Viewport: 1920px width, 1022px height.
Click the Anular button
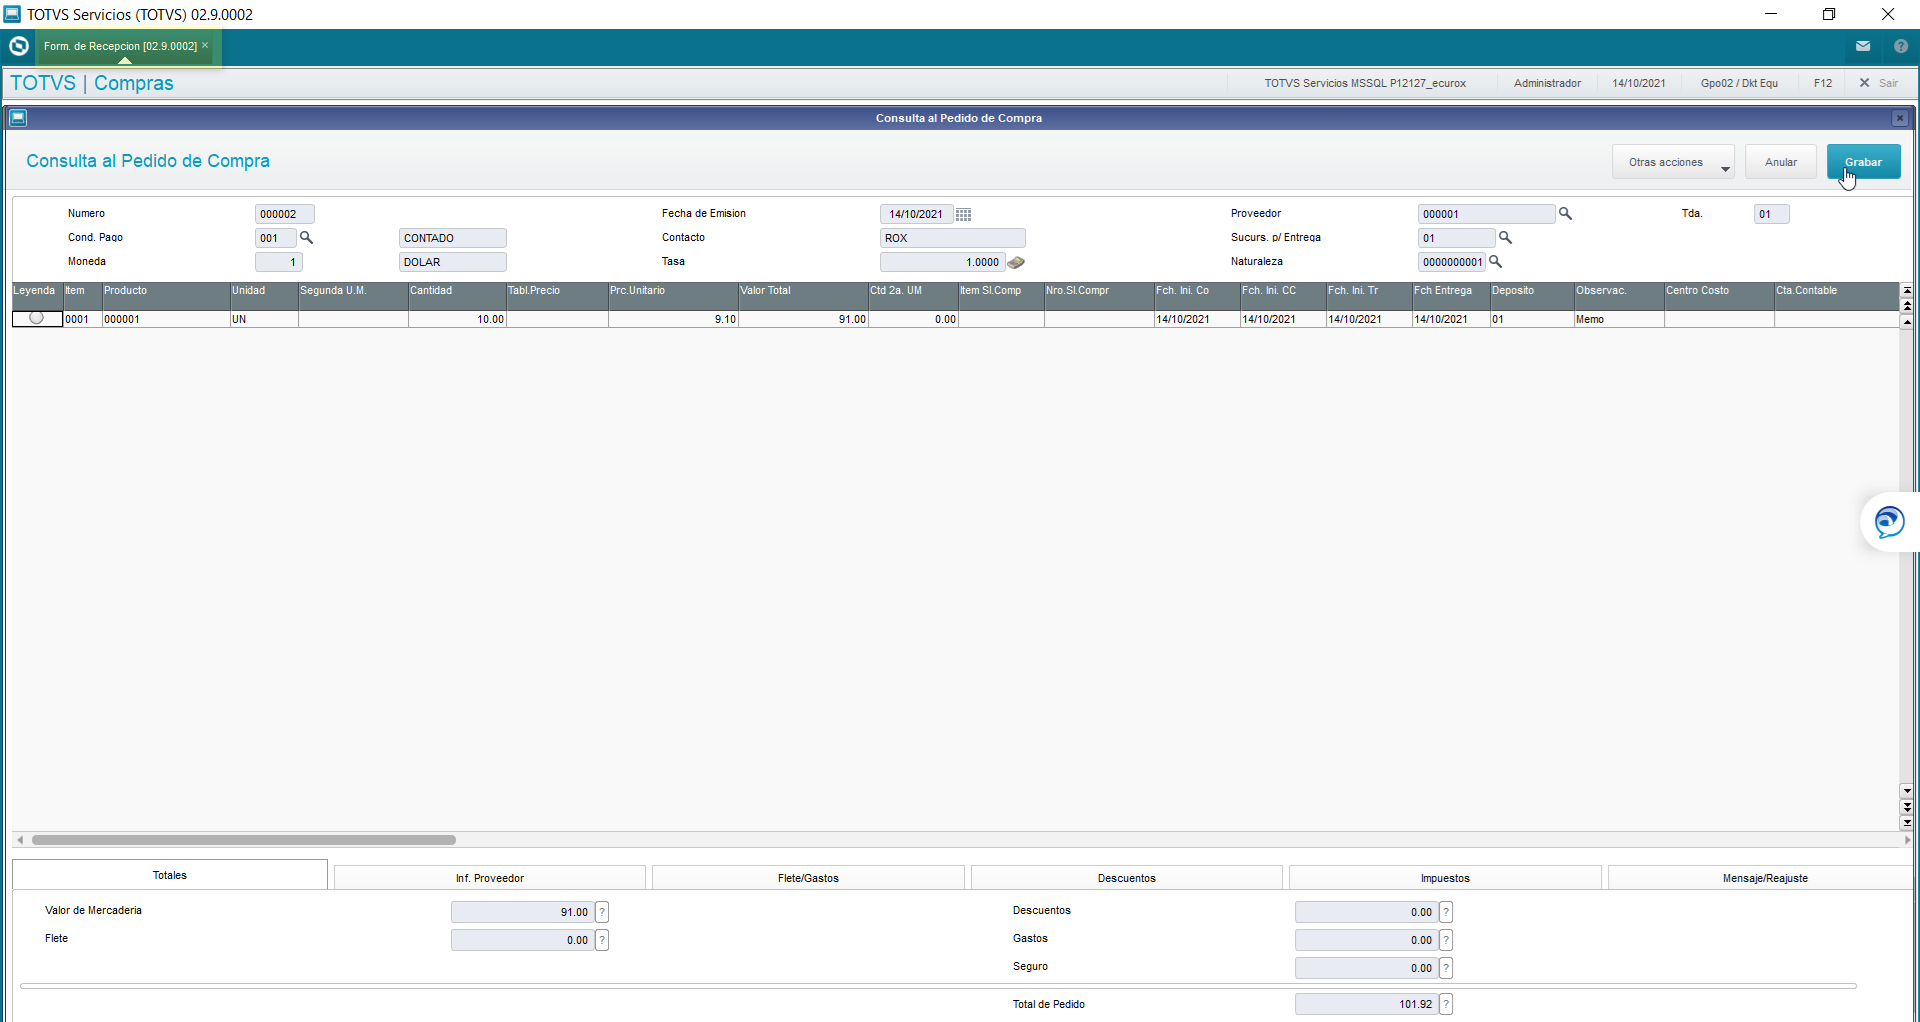click(x=1781, y=162)
